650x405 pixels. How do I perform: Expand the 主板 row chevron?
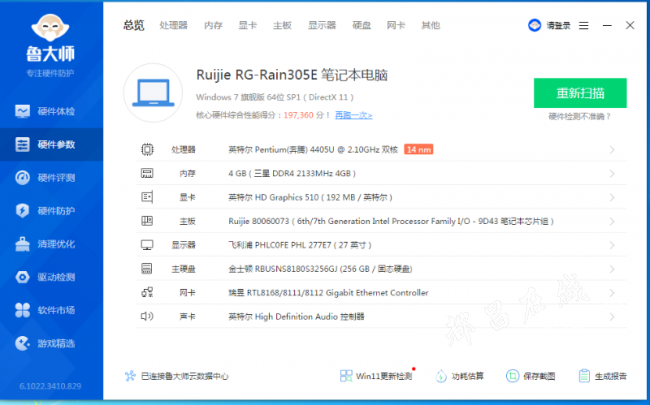[612, 221]
